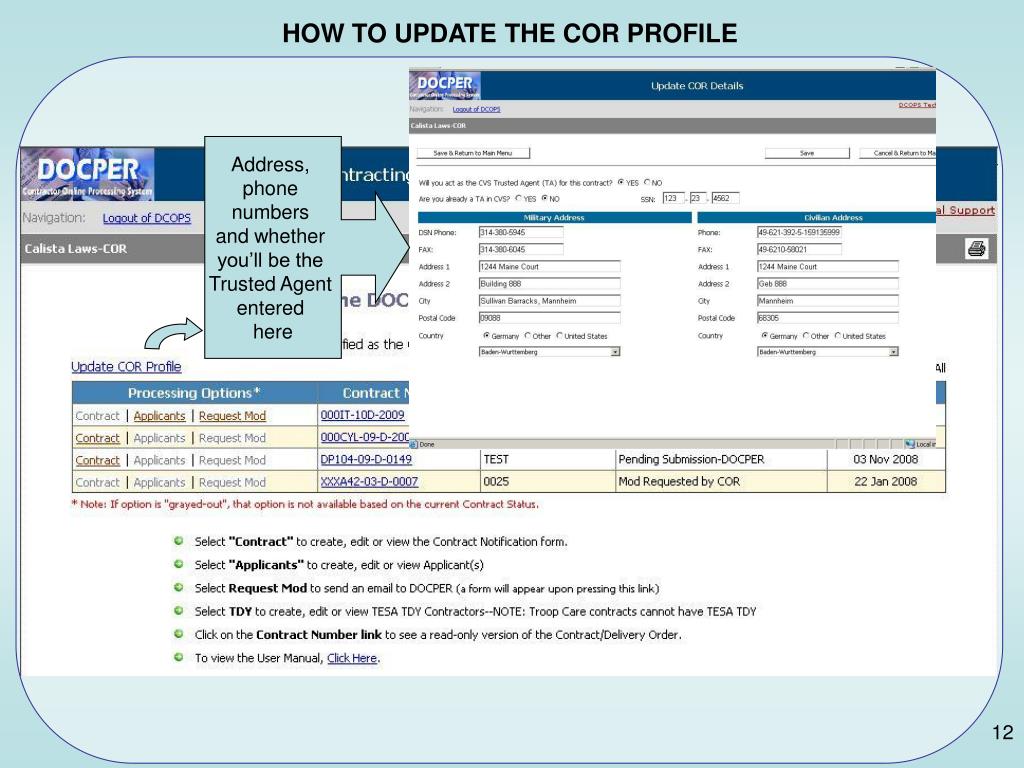The height and width of the screenshot is (768, 1024).
Task: Click the middle SSN field containing 23
Action: pos(698,198)
